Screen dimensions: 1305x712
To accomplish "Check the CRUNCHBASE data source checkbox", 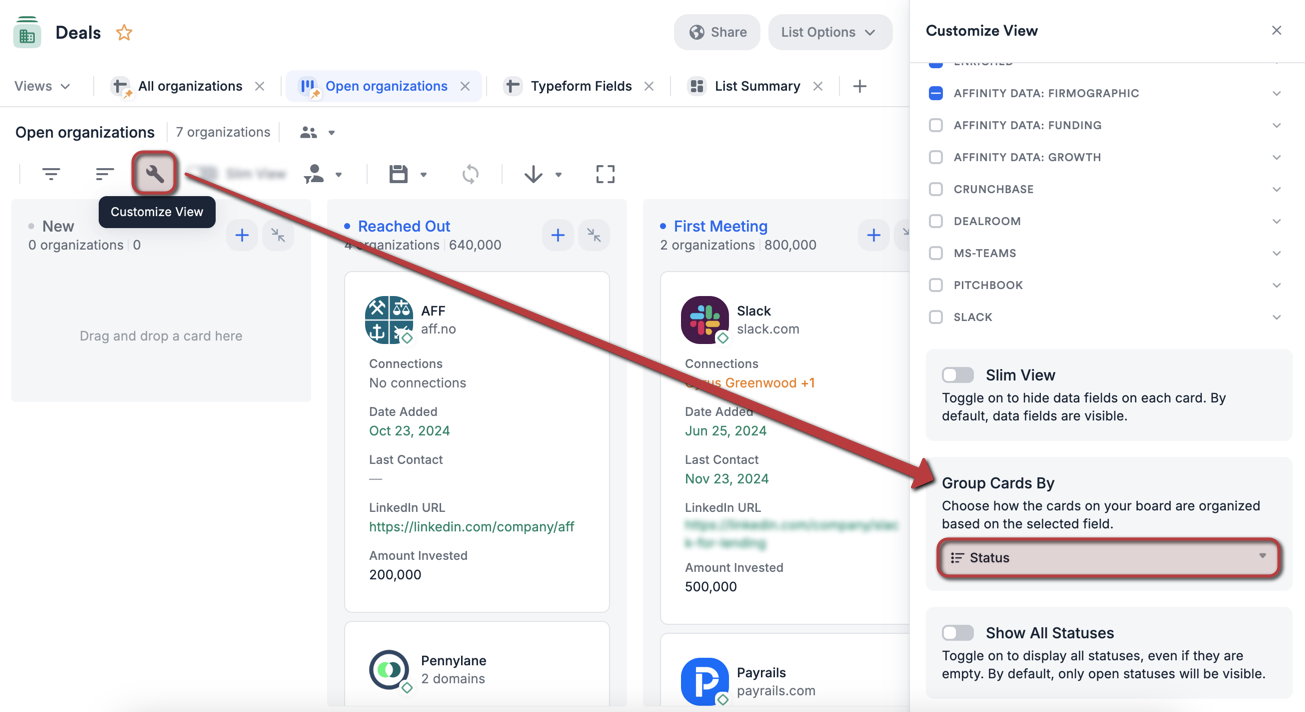I will 935,189.
